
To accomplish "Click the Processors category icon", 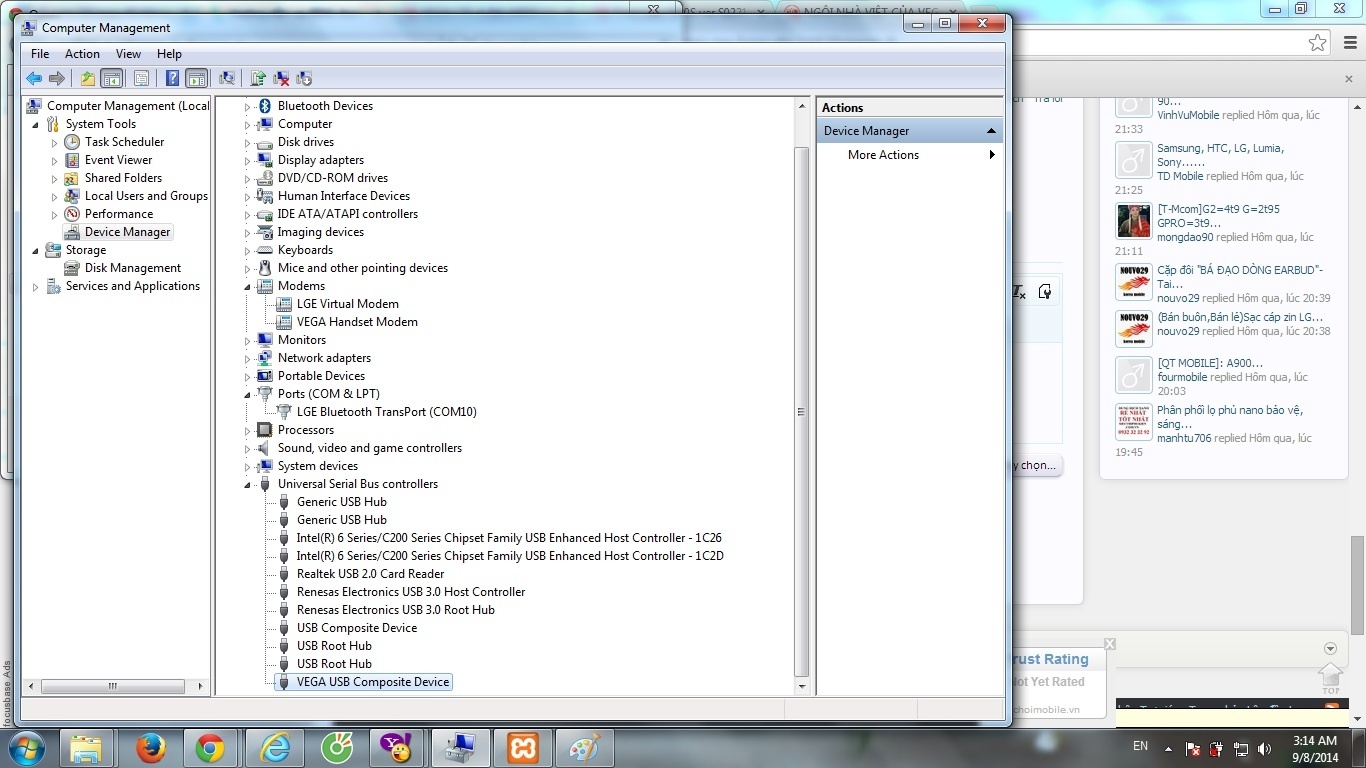I will [x=265, y=430].
